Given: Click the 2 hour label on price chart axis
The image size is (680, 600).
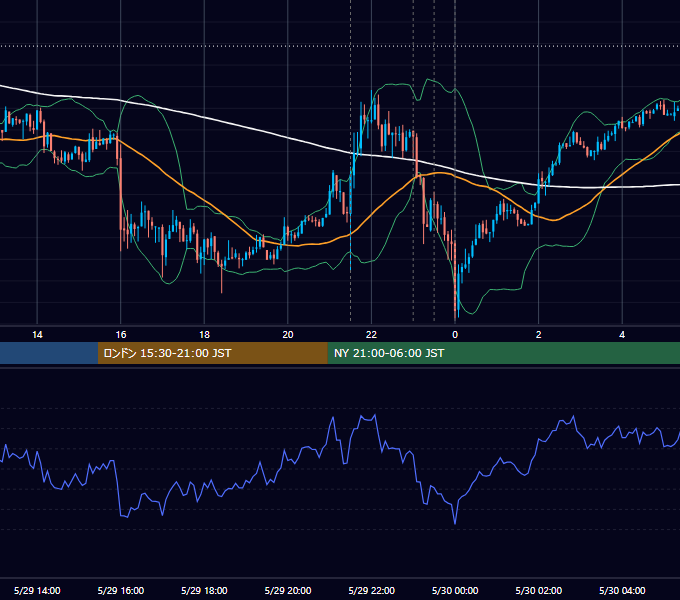Looking at the screenshot, I should tap(539, 335).
